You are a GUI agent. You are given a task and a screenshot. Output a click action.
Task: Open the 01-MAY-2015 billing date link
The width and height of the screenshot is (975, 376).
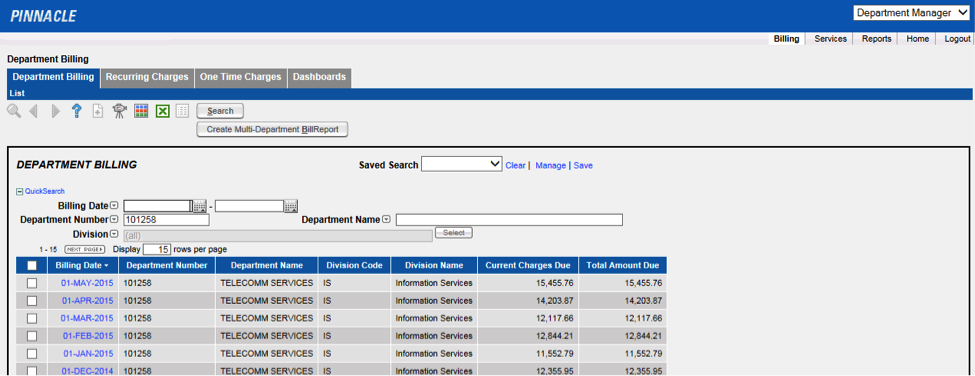[87, 283]
